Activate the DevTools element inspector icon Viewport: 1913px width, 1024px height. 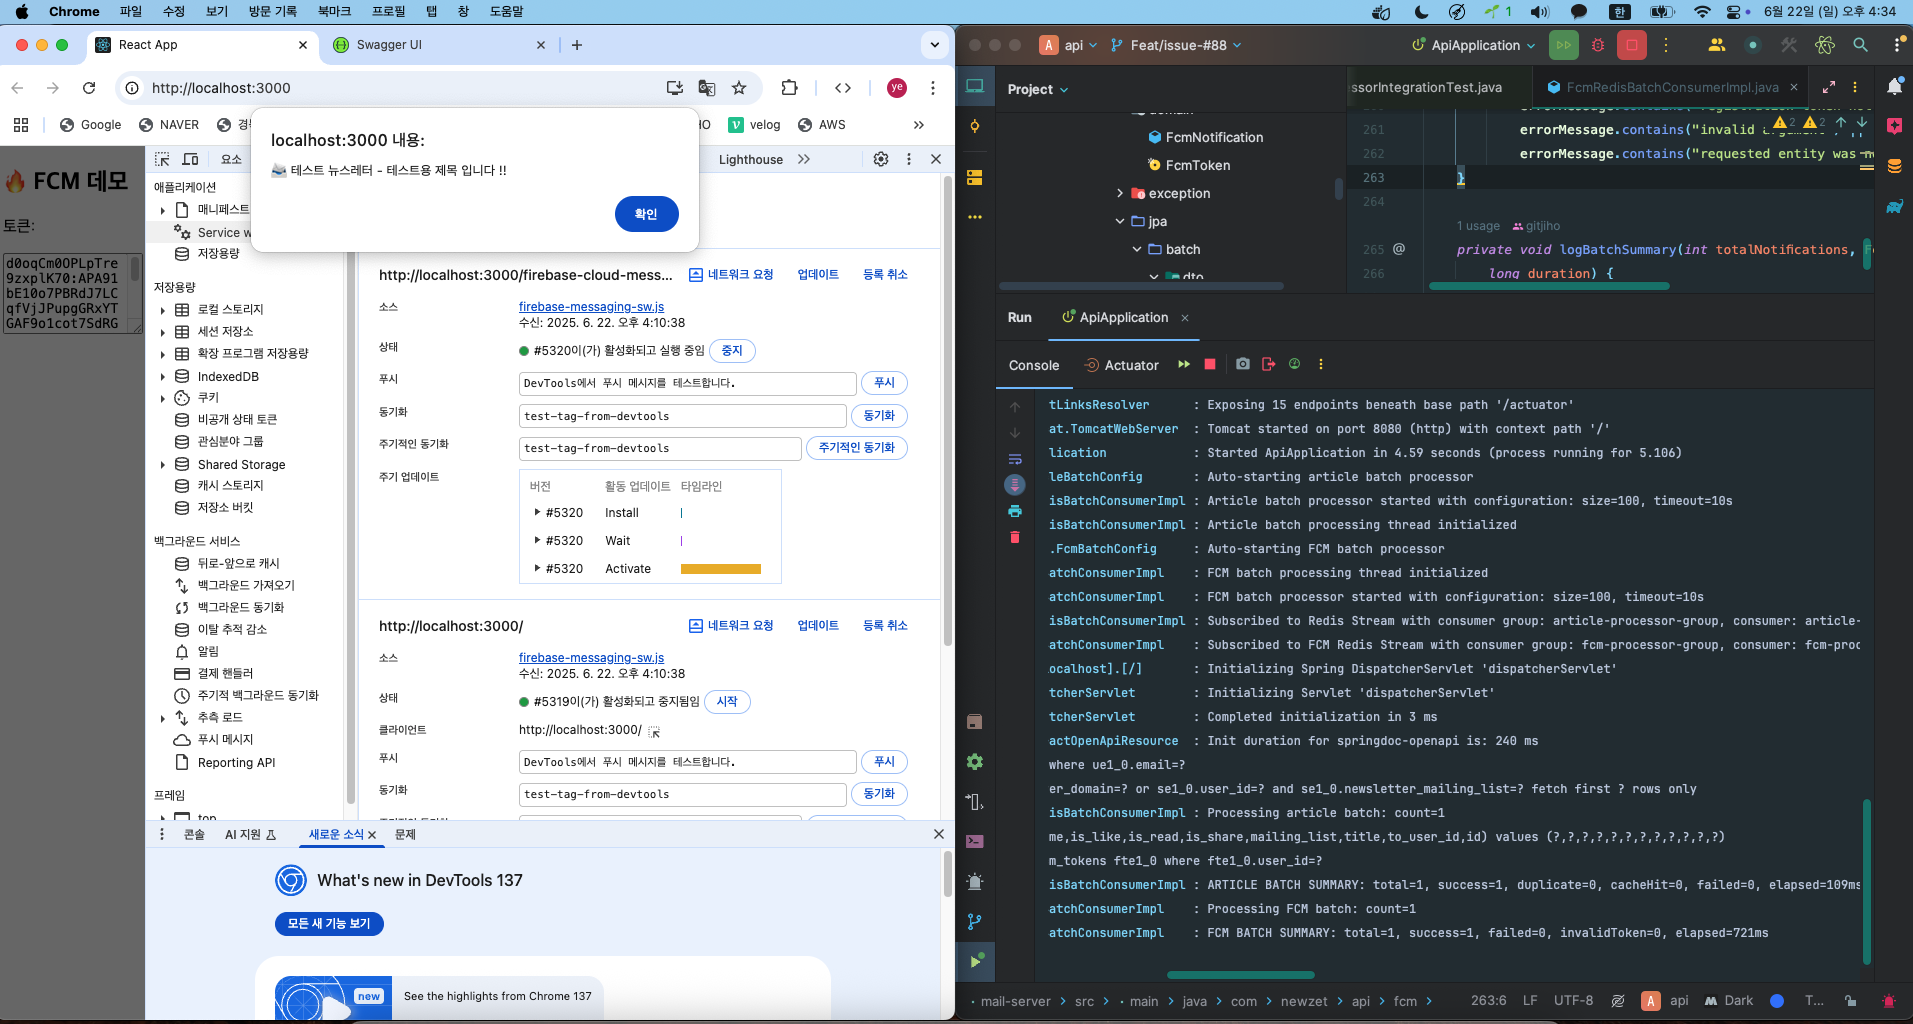[x=163, y=159]
